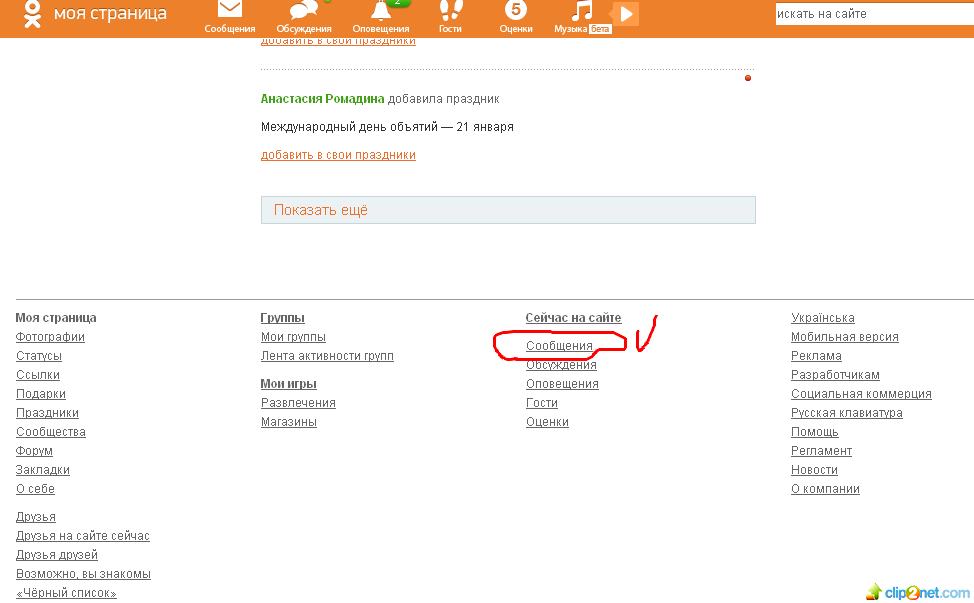This screenshot has height=603, width=974.
Task: Open Новости footer link
Action: coord(814,470)
